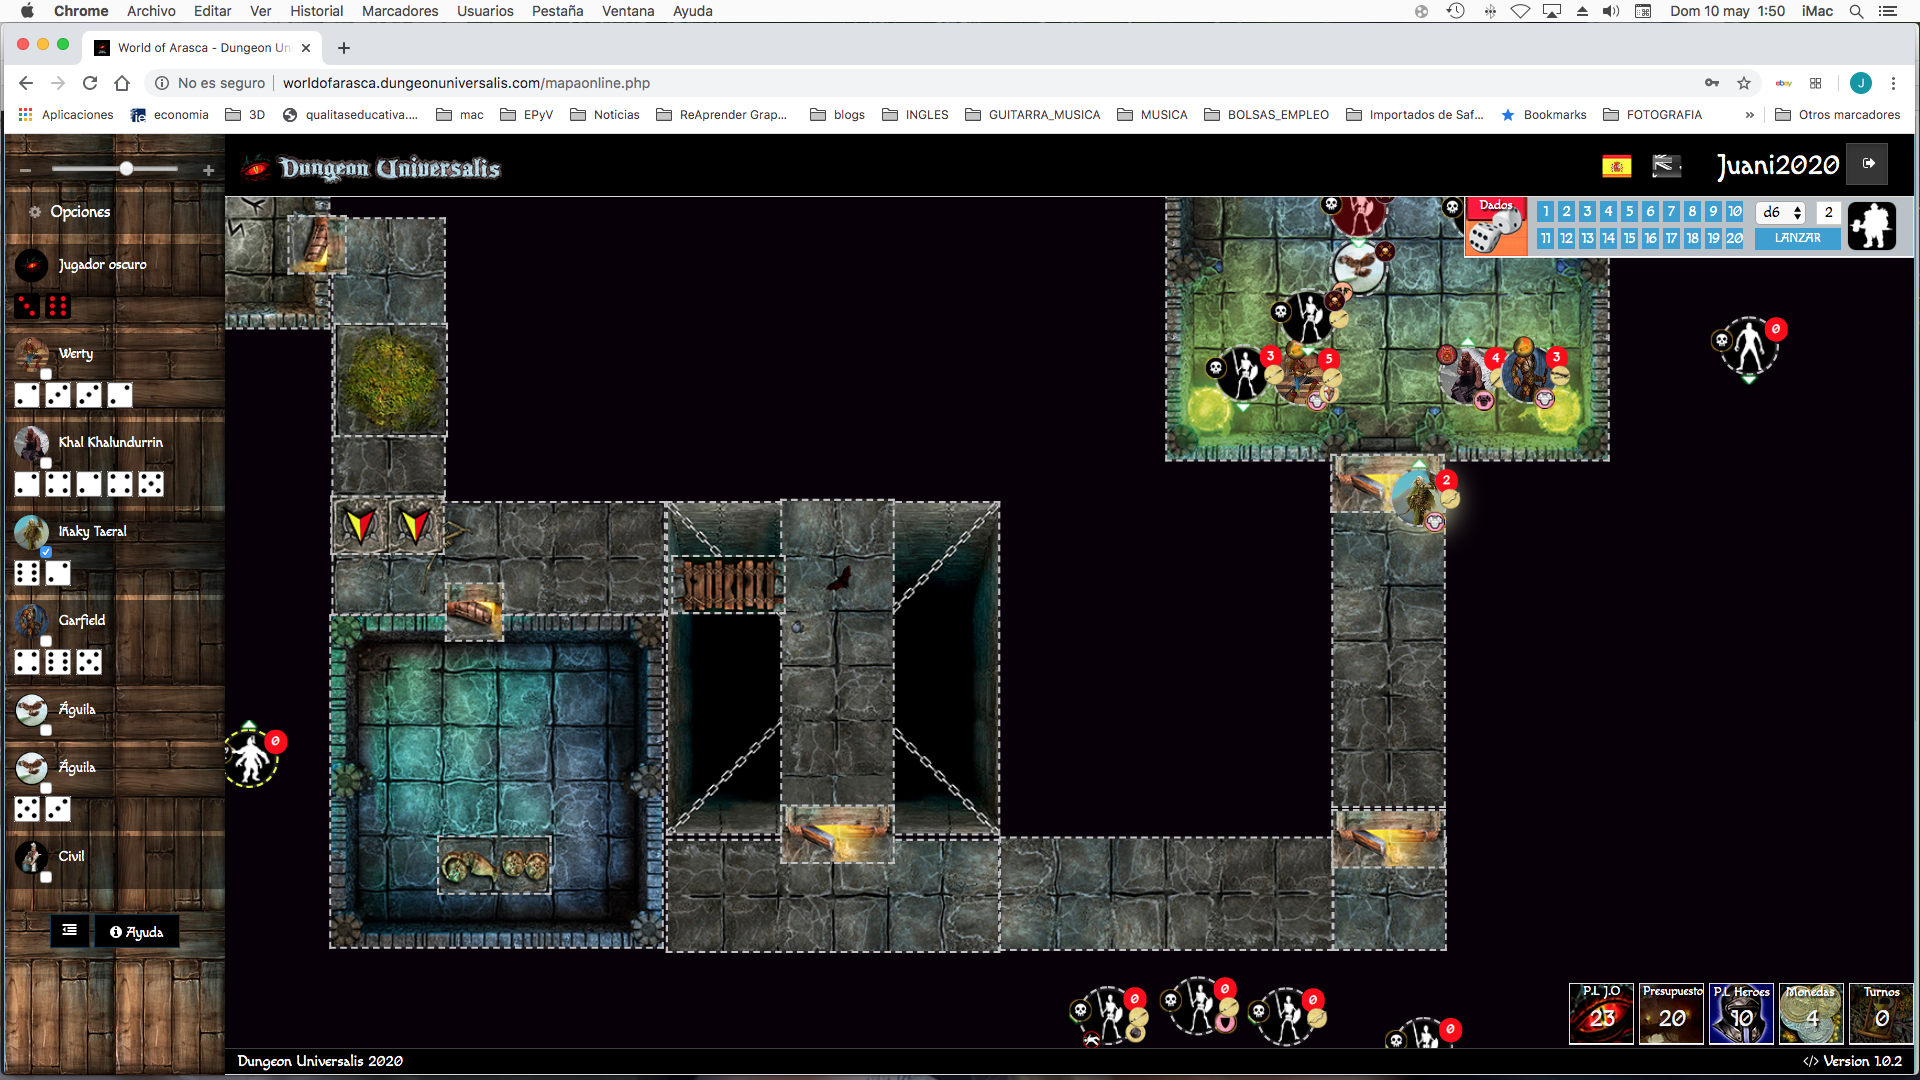The image size is (1920, 1080).
Task: Click the hero silhouette icon beside LANZAR
Action: pyautogui.click(x=1871, y=226)
